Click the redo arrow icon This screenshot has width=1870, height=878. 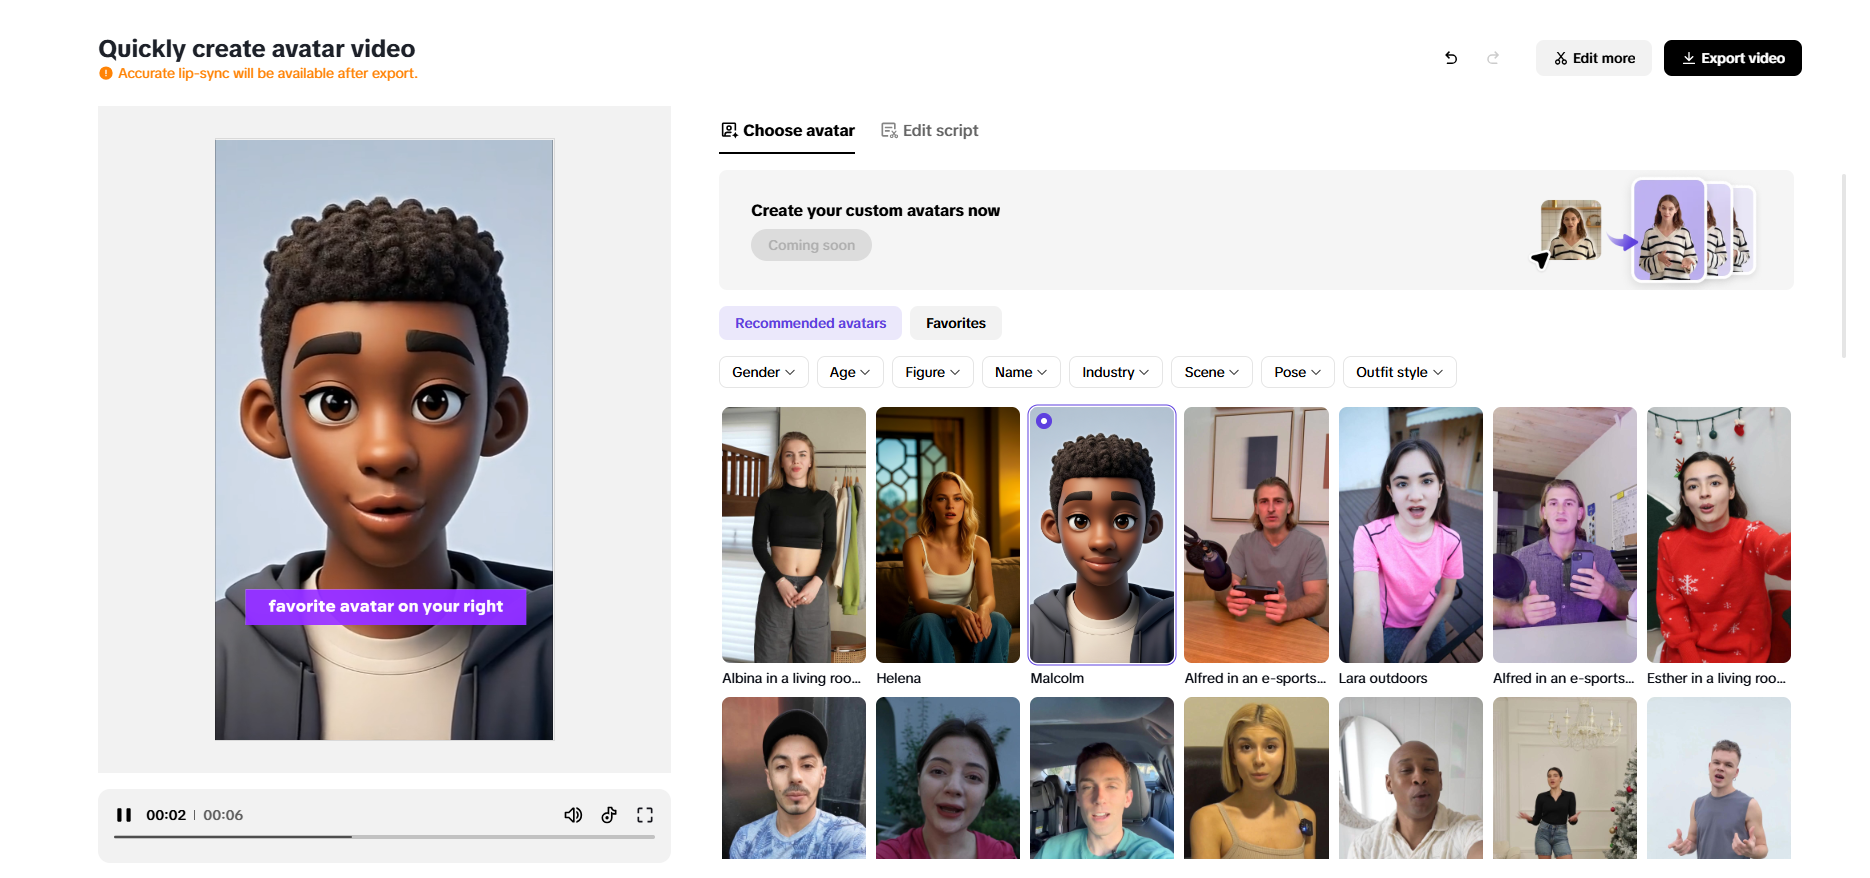click(1493, 58)
